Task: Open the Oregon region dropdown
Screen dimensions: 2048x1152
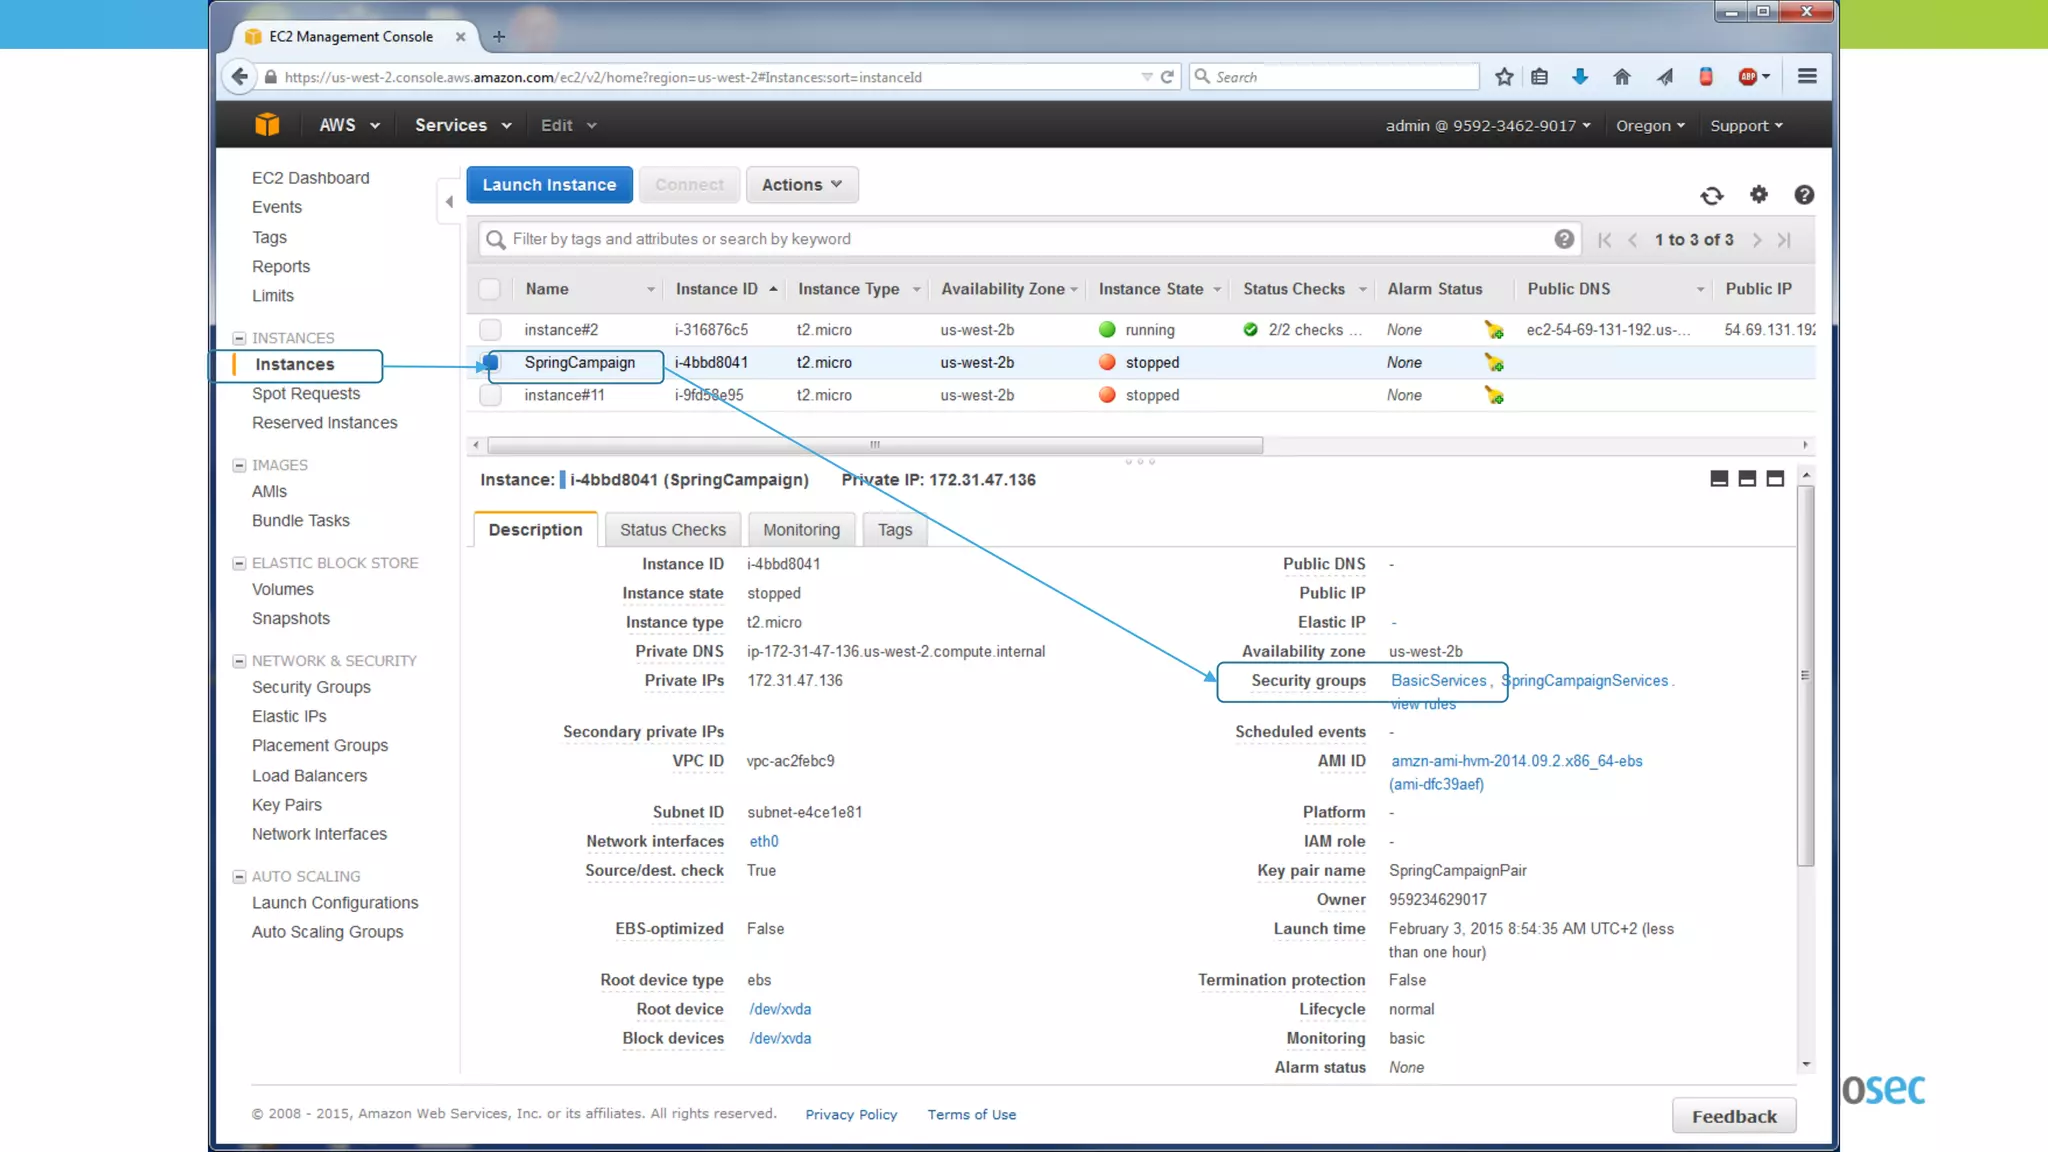Action: click(x=1650, y=126)
